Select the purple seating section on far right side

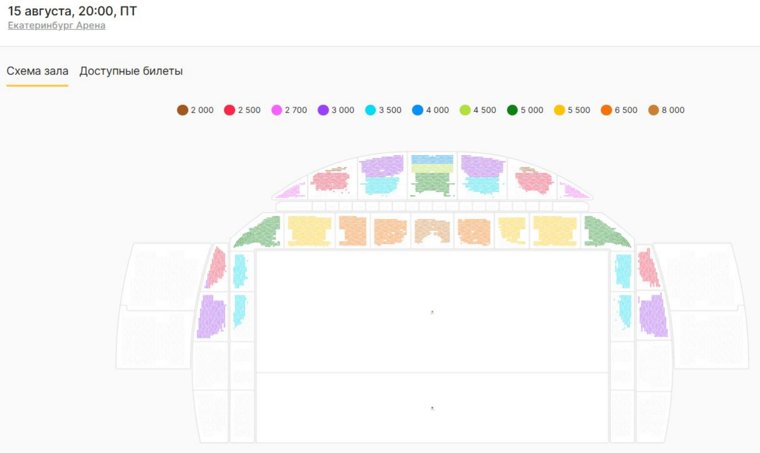coord(652,316)
